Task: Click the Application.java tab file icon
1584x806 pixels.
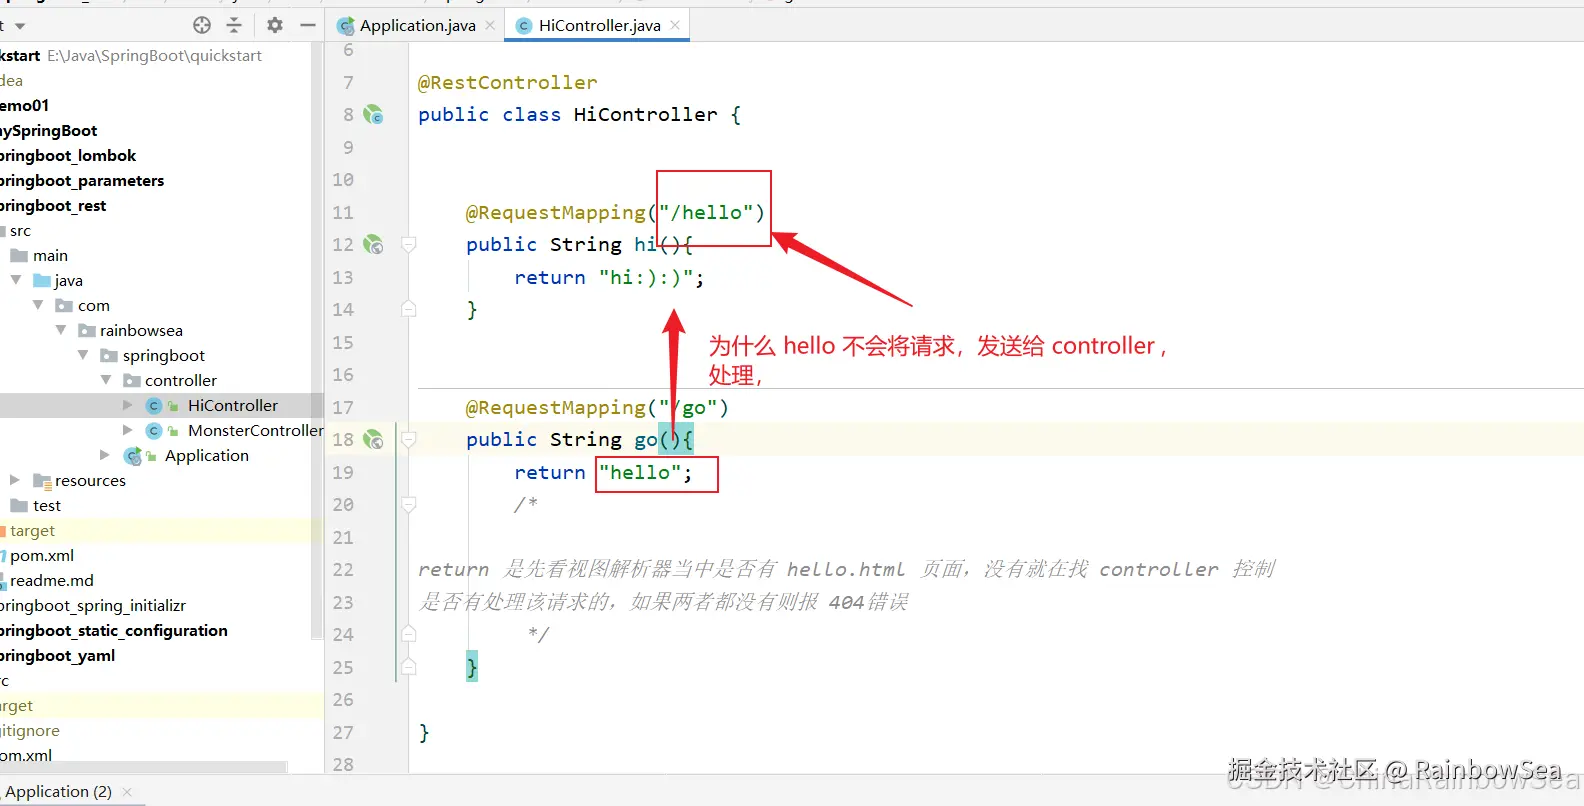Action: [x=346, y=26]
